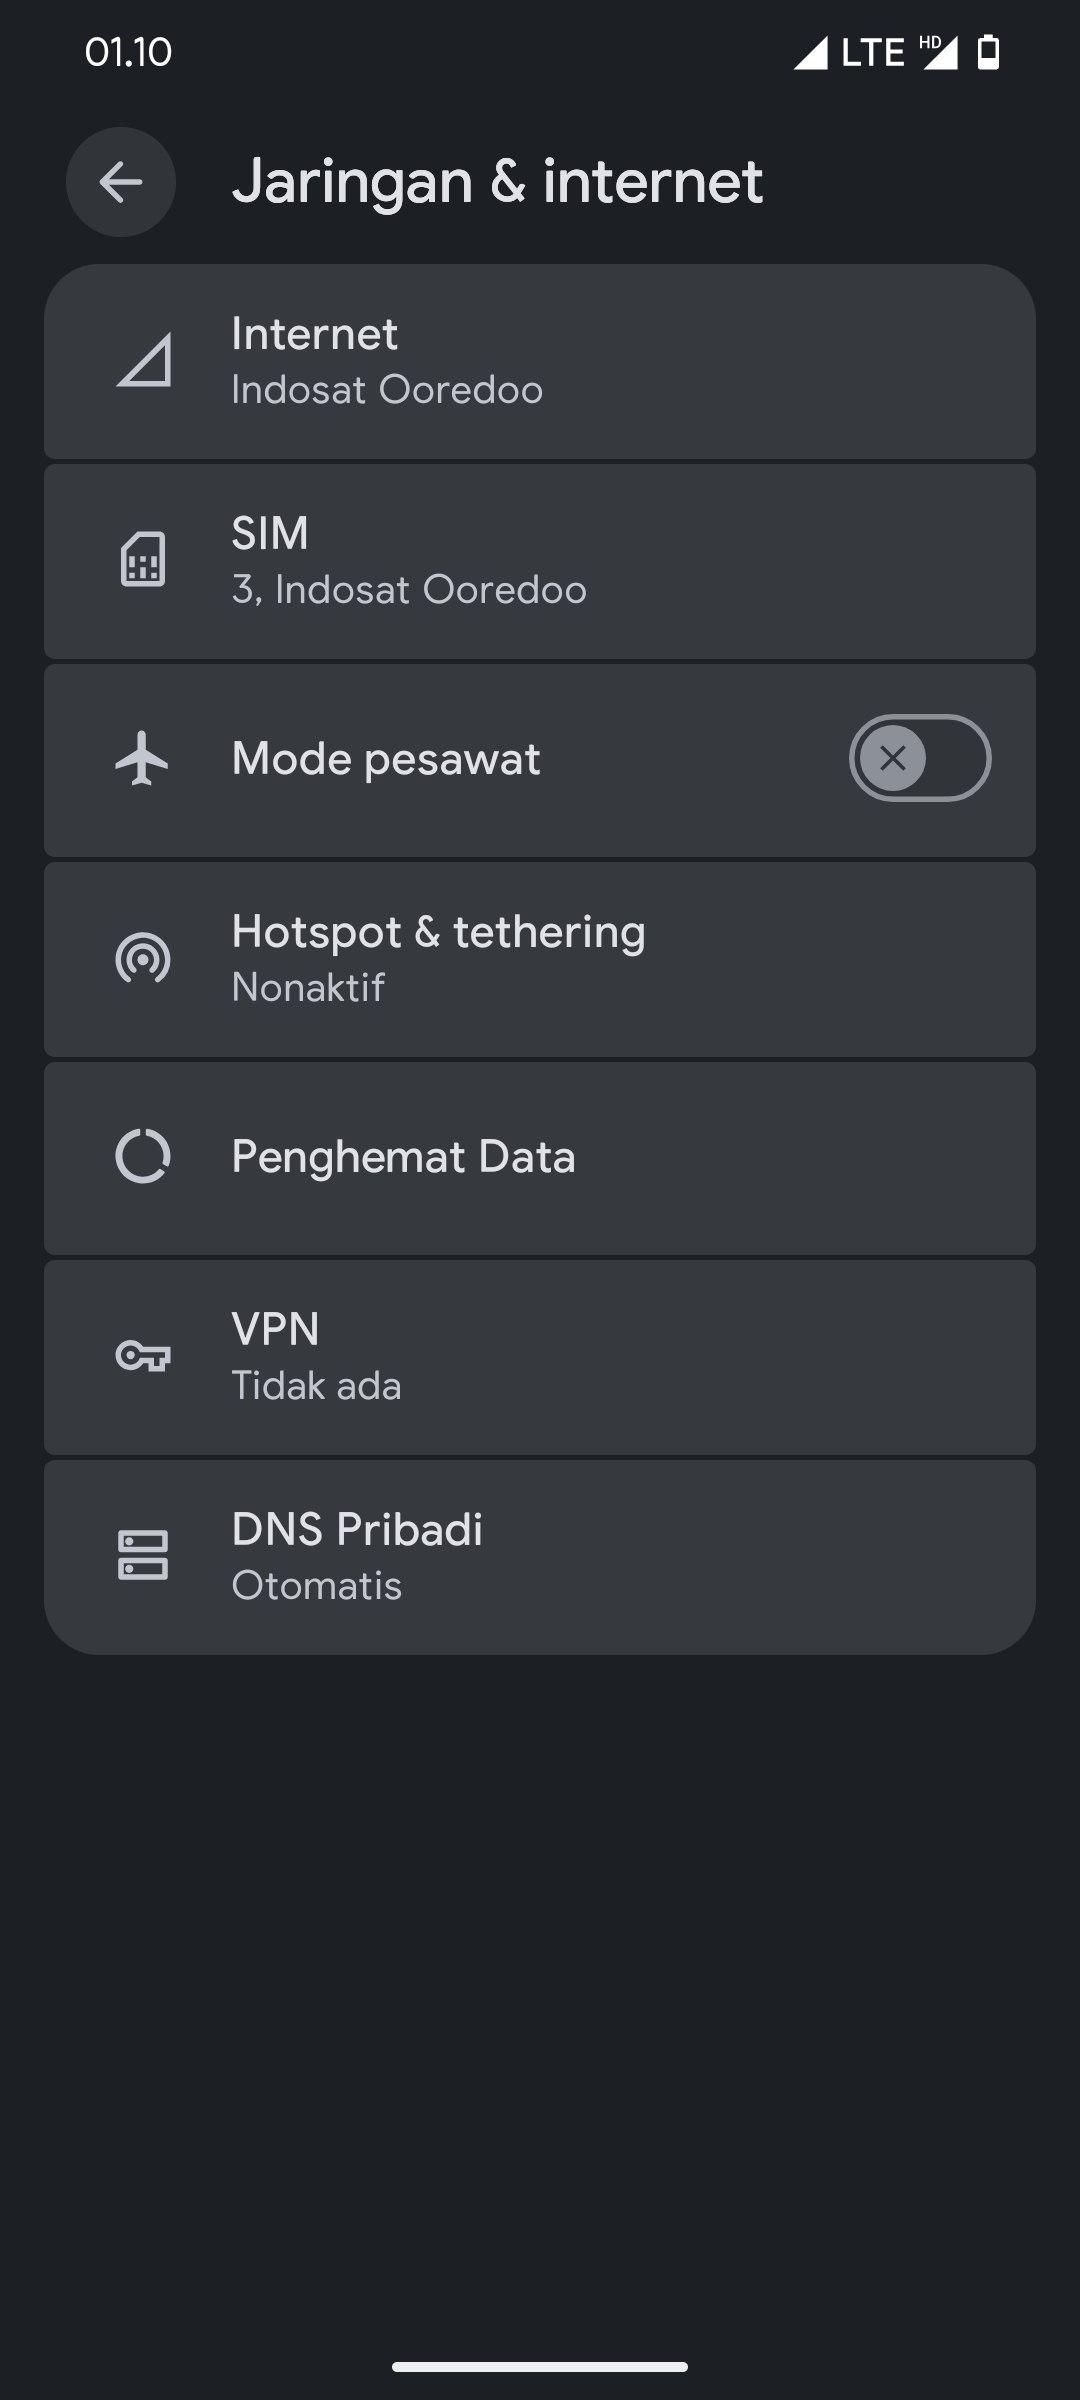This screenshot has height=2400, width=1080.
Task: Tap the home gesture bar
Action: 540,2367
